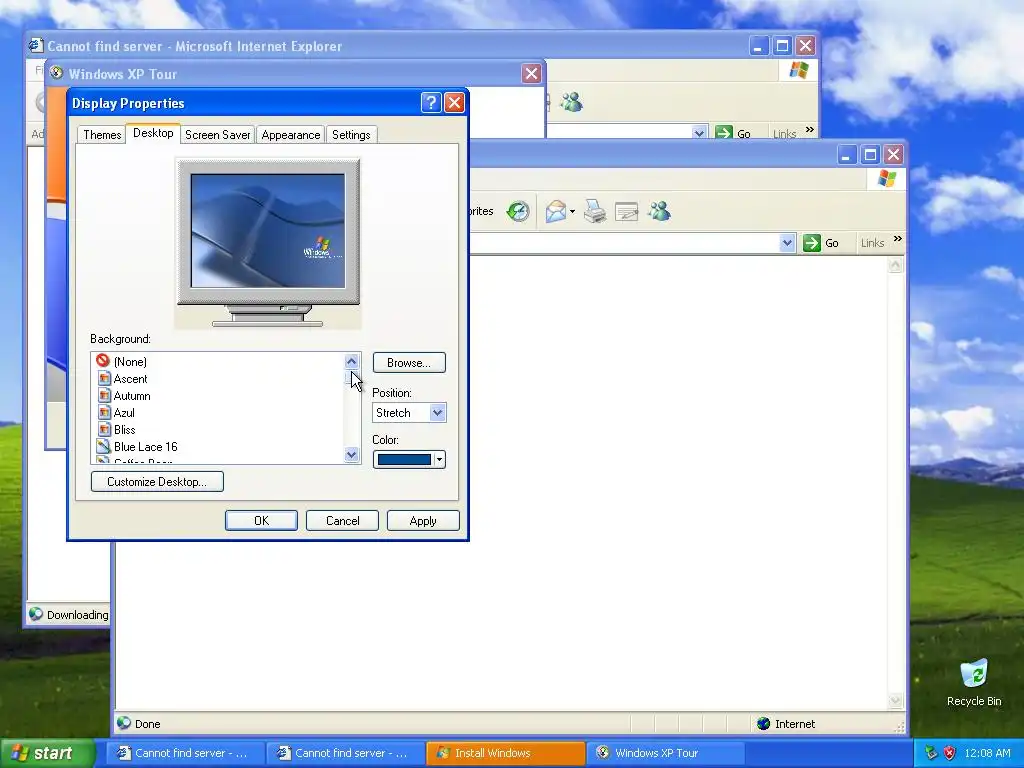Click the Browse... button
This screenshot has width=1024, height=768.
[x=409, y=362]
